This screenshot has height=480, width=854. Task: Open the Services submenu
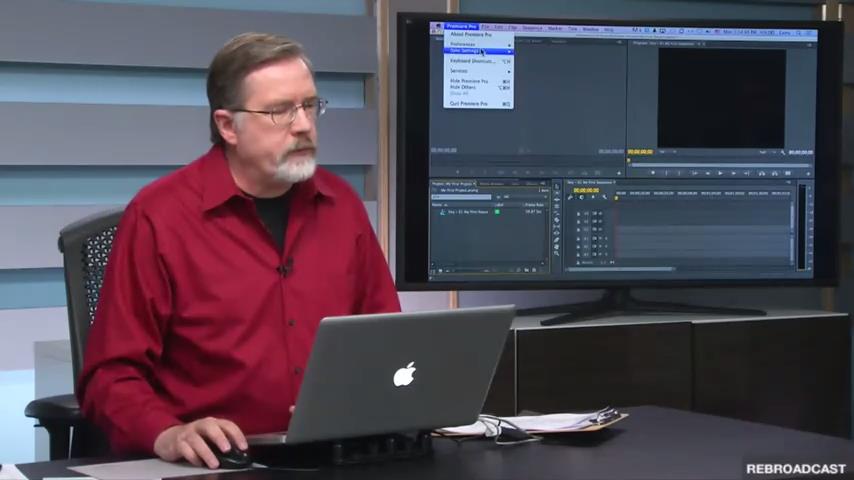point(478,71)
